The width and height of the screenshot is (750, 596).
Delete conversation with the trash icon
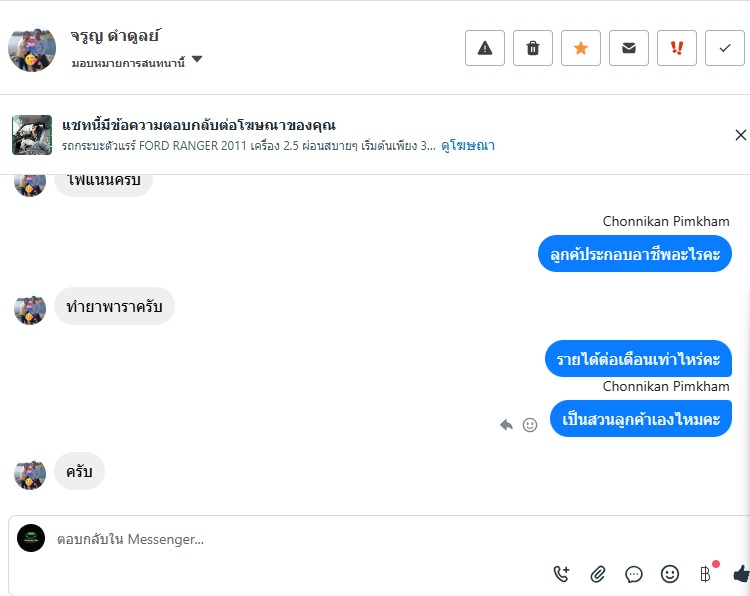(533, 48)
